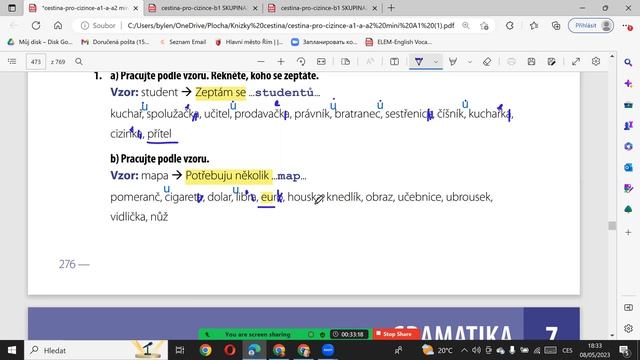Screen dimensions: 640x360
Task: Click the Hledat taskbar search box
Action: (x=96, y=350)
